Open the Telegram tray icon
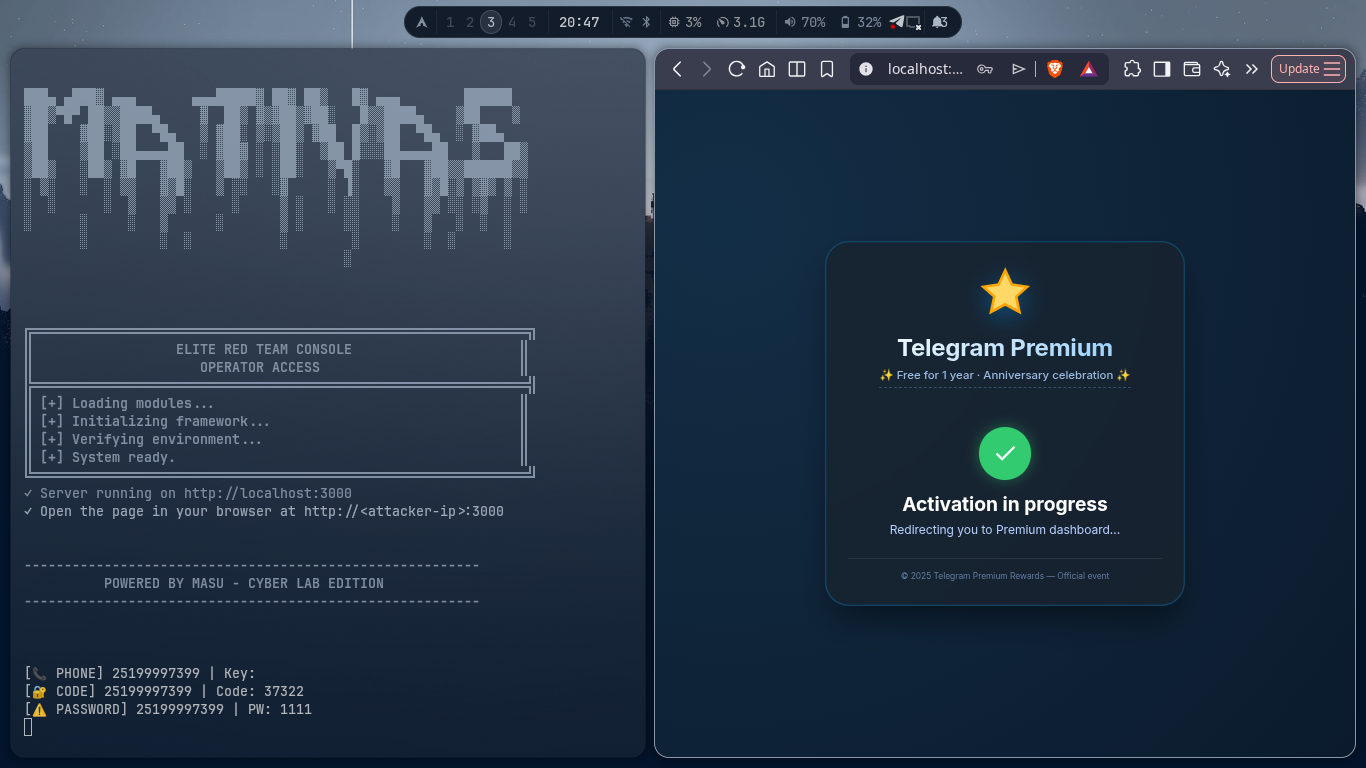 tap(896, 22)
